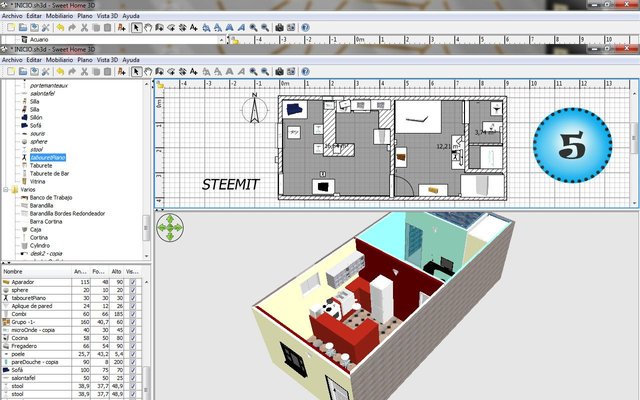Open Mobiliario menu in back window

[60, 16]
